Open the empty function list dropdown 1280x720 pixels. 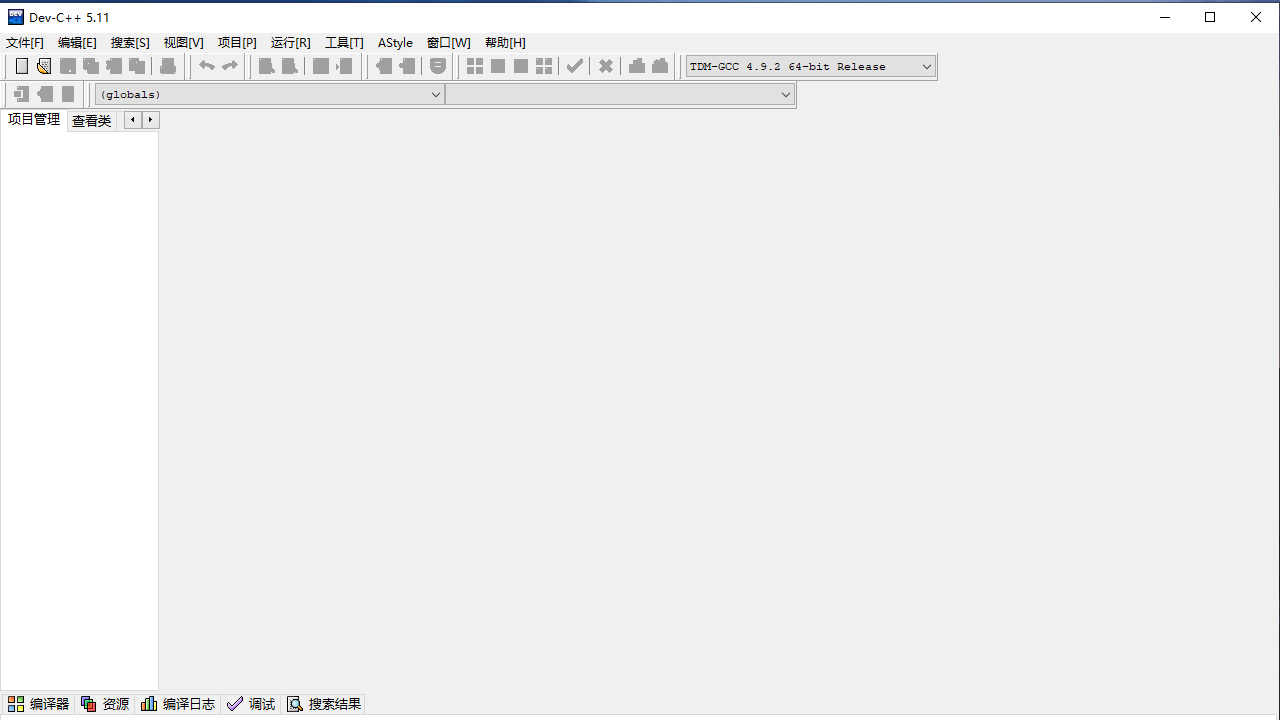pyautogui.click(x=785, y=94)
